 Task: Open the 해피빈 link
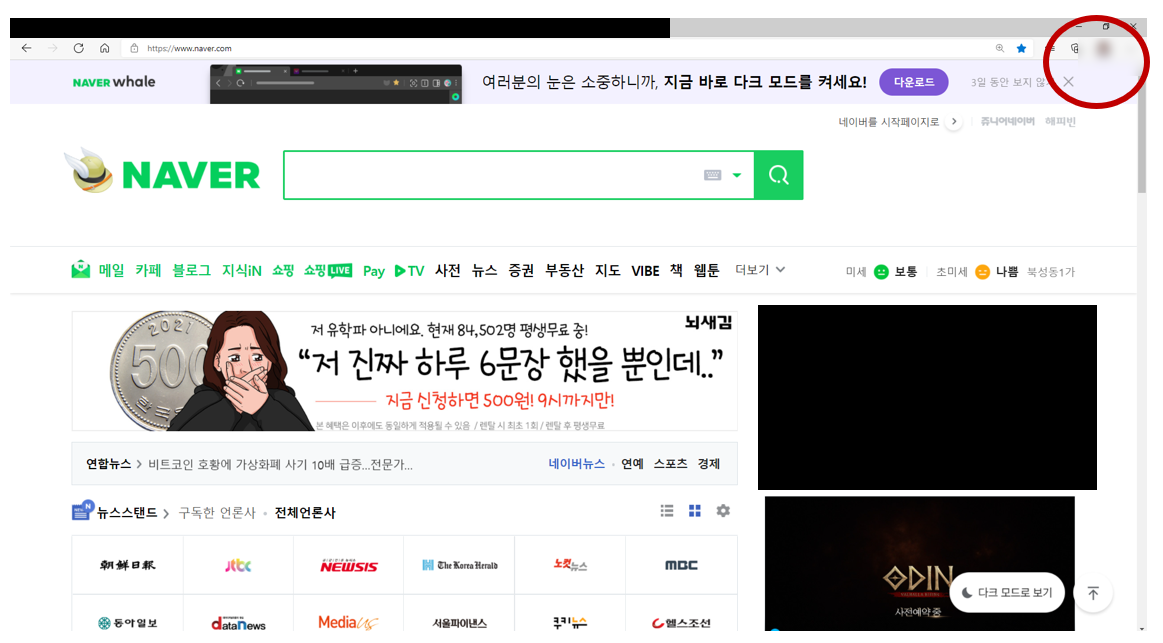click(1060, 121)
